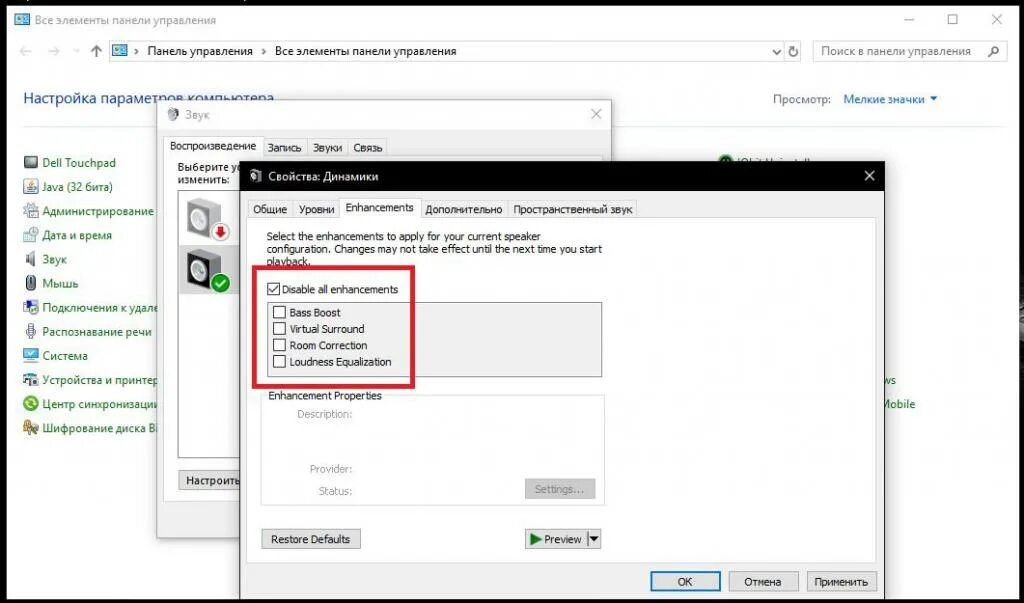The width and height of the screenshot is (1024, 603).
Task: Open the Preview button dropdown arrow
Action: point(594,539)
